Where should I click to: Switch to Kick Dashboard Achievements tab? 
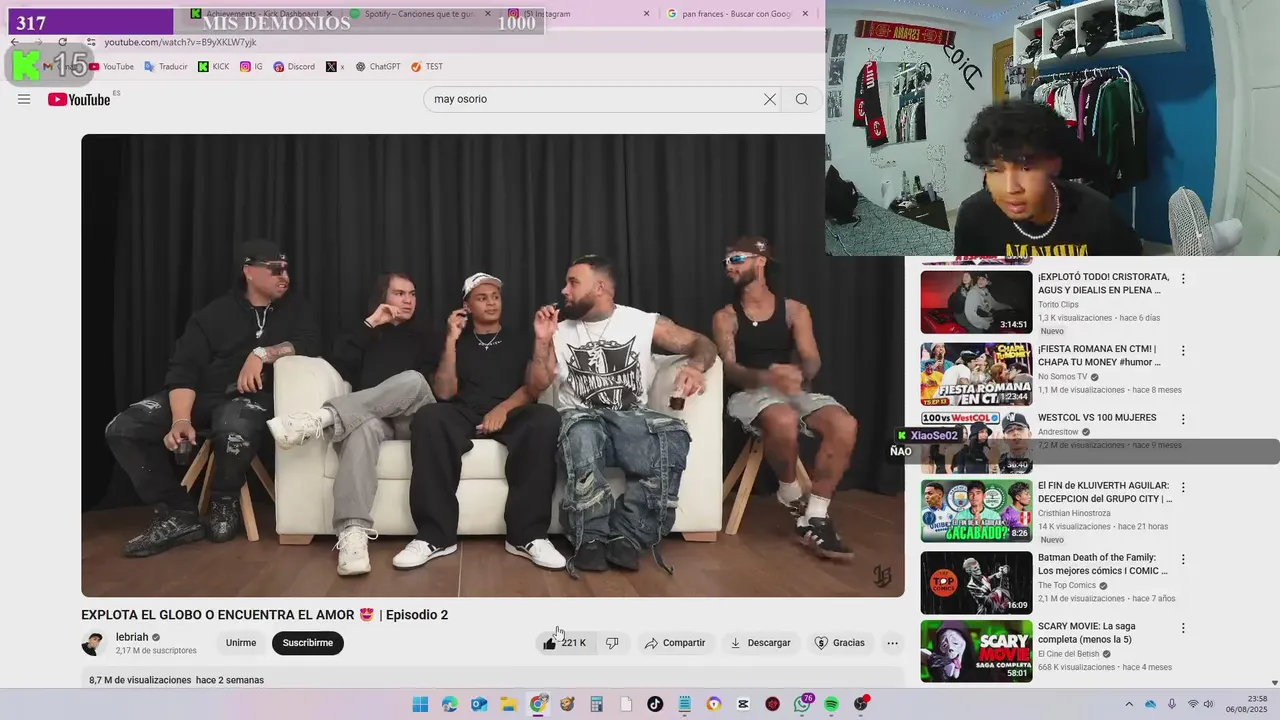tap(261, 14)
